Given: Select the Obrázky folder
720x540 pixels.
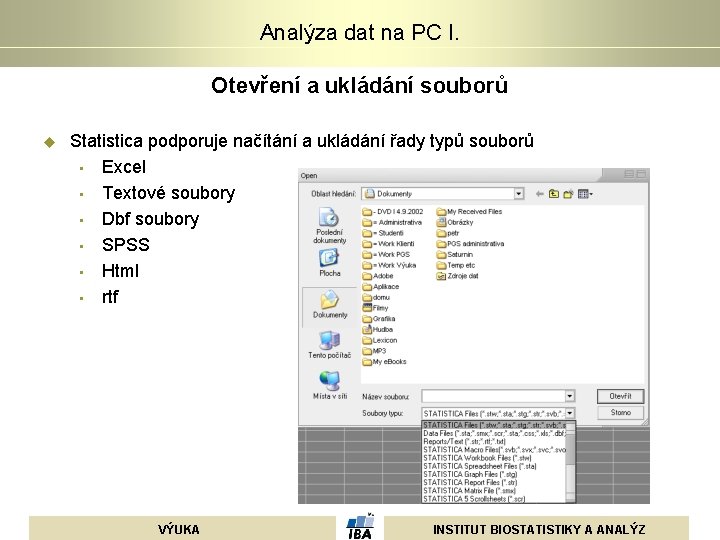Looking at the screenshot, I should click(x=455, y=222).
